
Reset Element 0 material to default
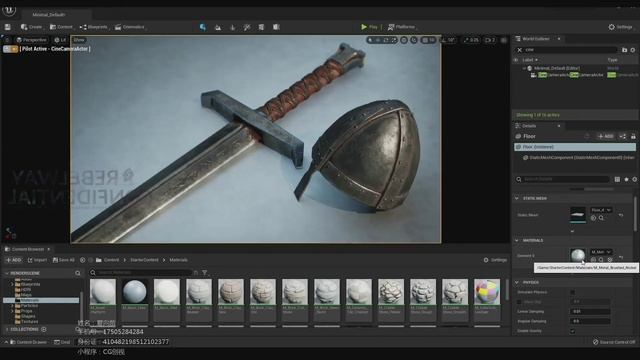tap(621, 257)
